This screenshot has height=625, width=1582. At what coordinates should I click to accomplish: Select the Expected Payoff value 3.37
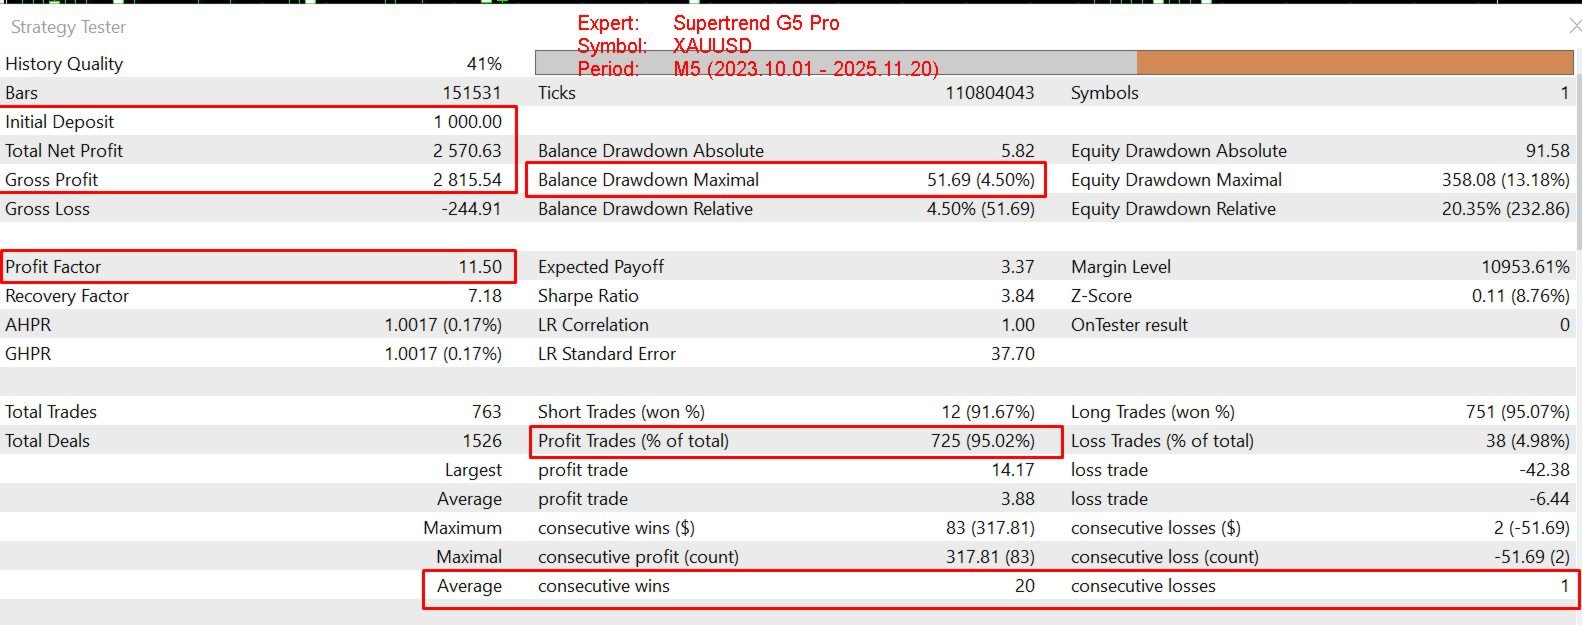coord(1018,267)
